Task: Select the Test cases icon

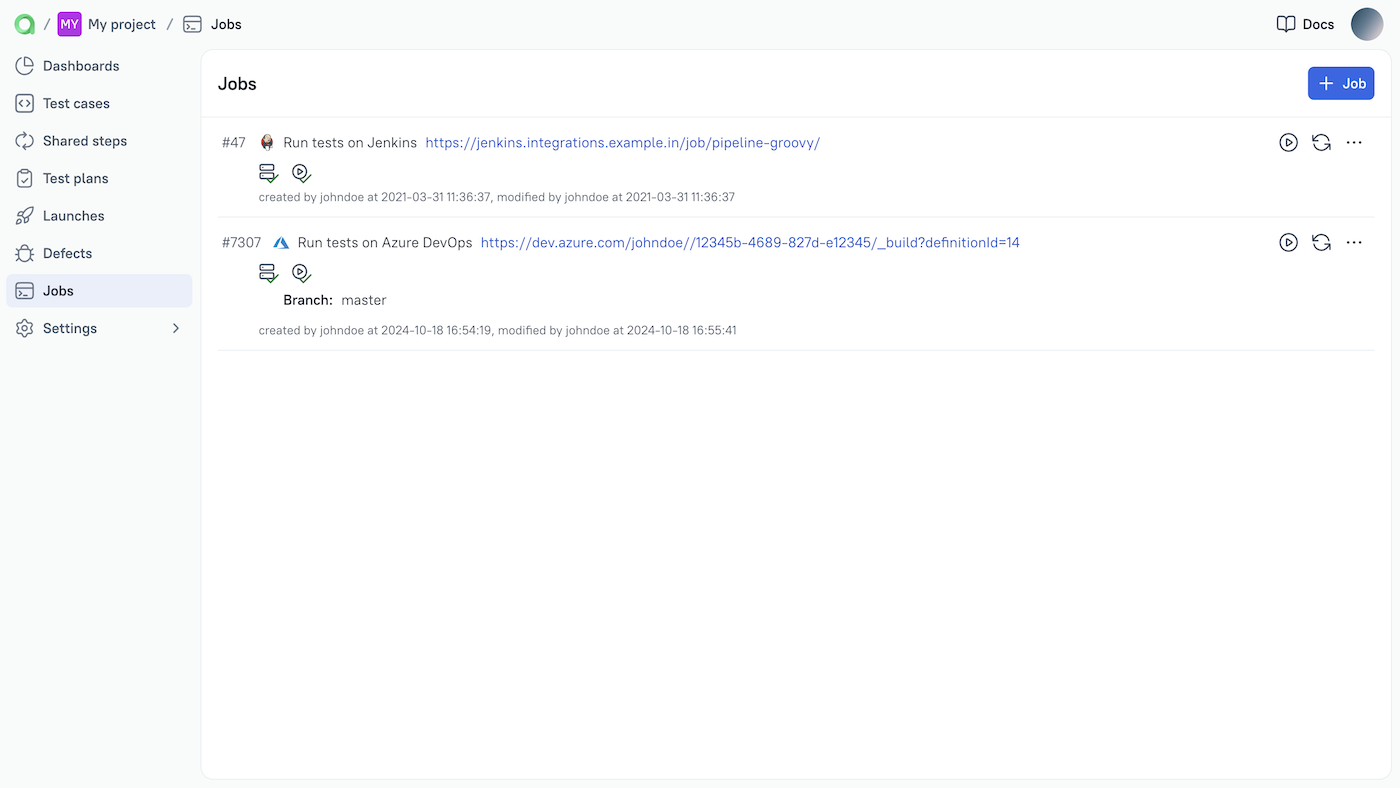Action: point(24,103)
